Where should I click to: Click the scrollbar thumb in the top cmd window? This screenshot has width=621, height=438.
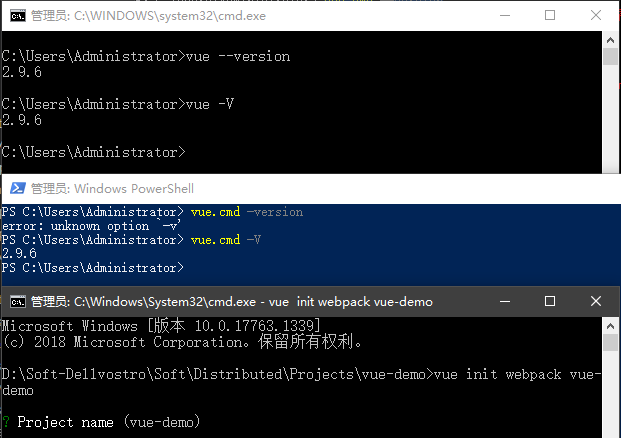[610, 57]
